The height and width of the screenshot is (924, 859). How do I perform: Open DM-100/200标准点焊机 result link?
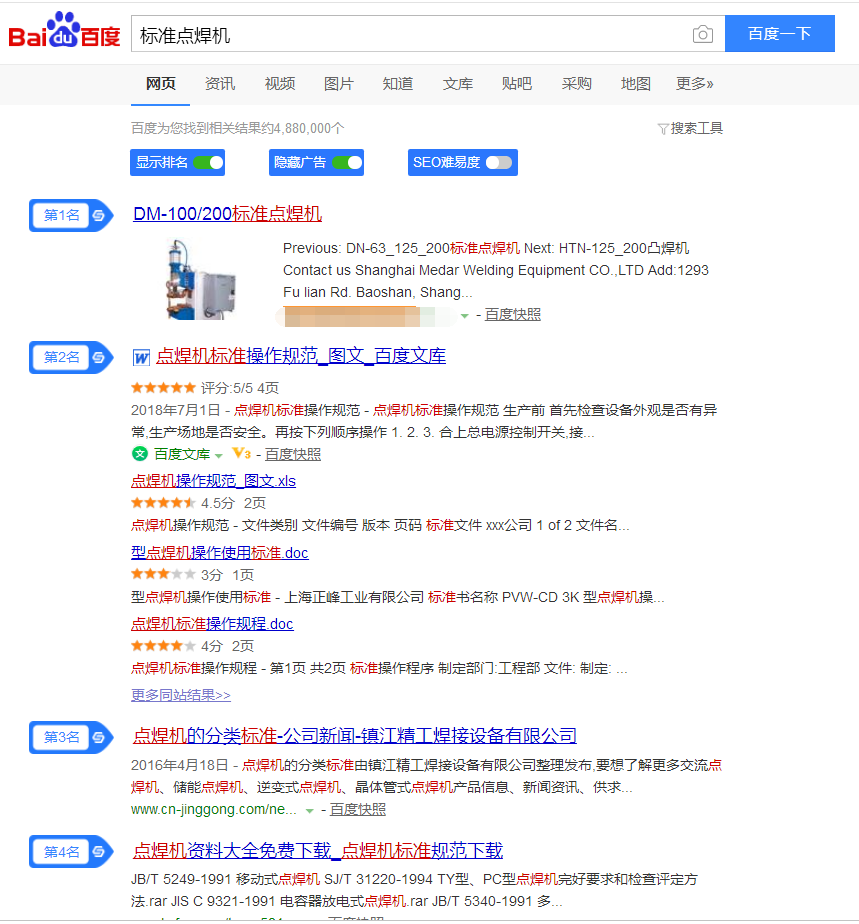tap(227, 213)
